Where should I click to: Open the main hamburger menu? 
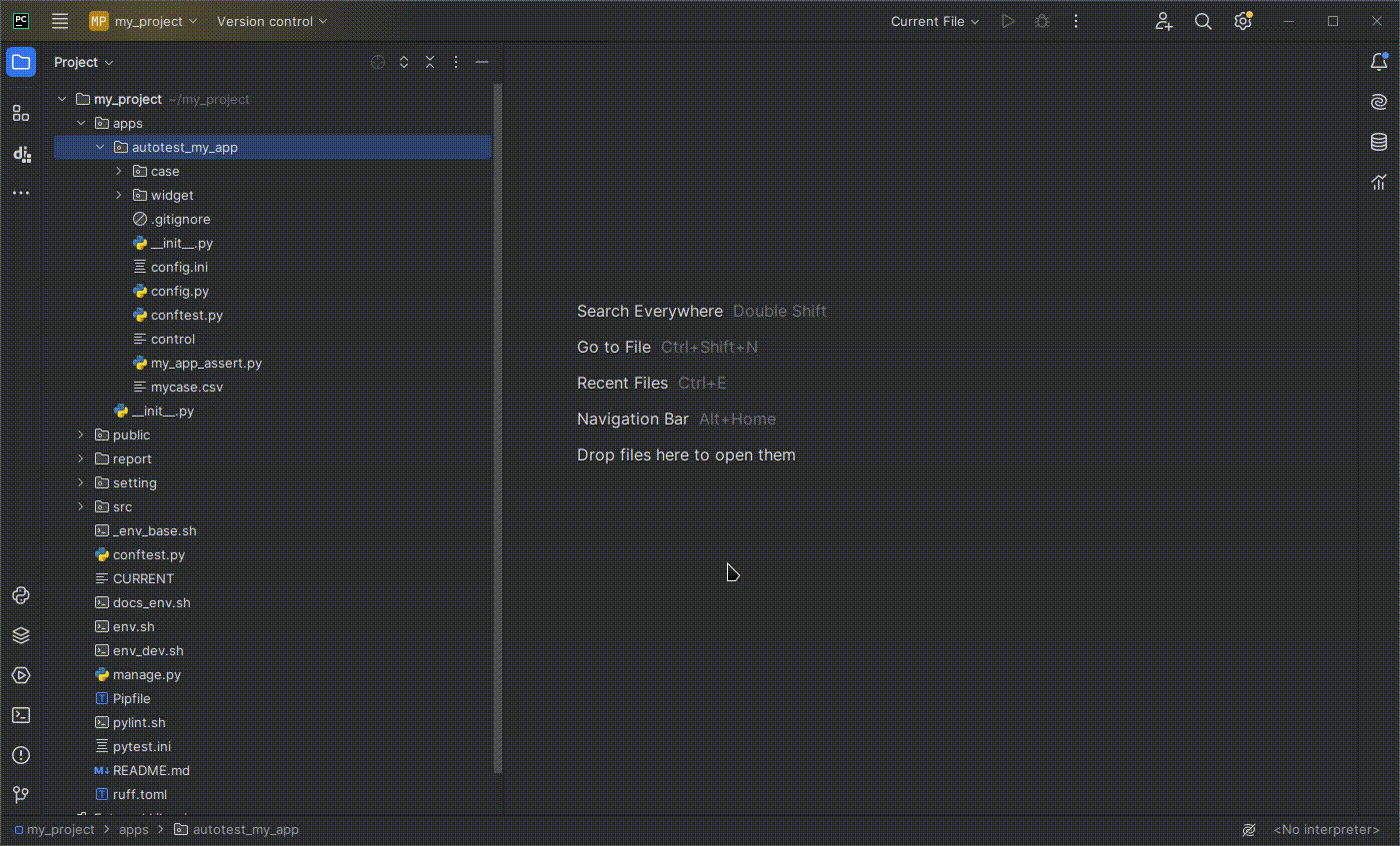(60, 21)
